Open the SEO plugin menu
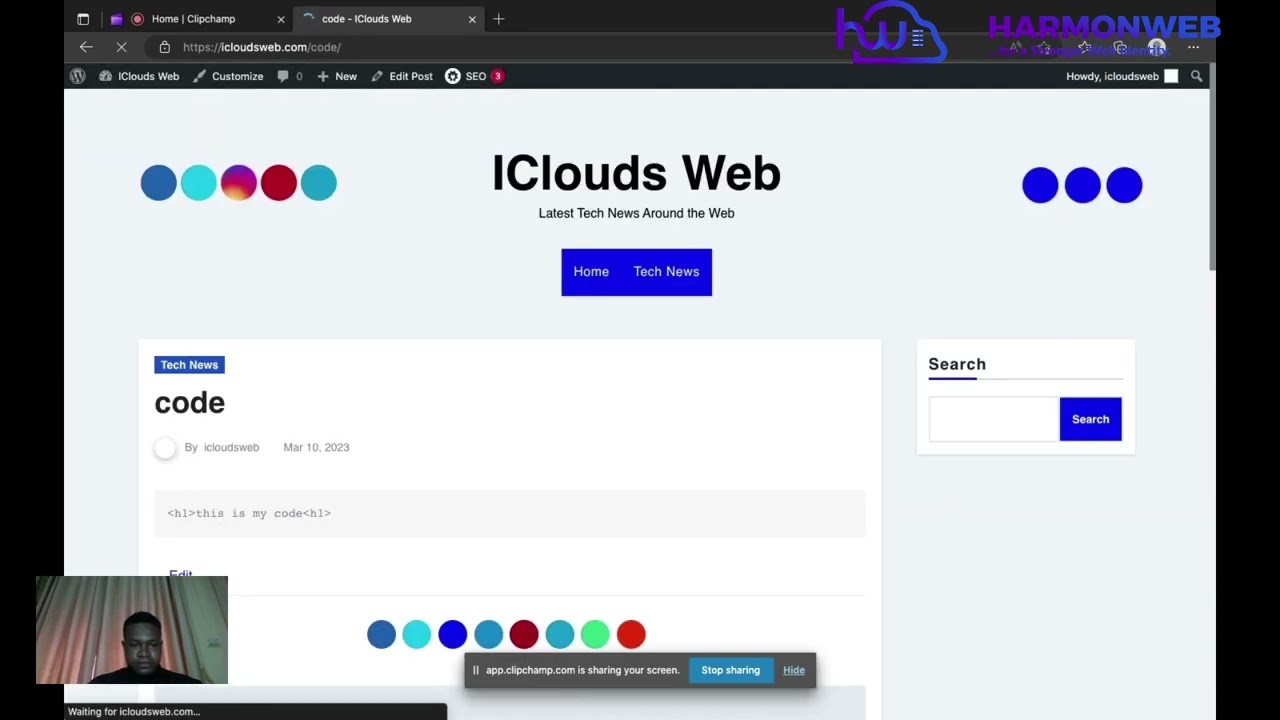Image resolution: width=1280 pixels, height=720 pixels. click(466, 76)
